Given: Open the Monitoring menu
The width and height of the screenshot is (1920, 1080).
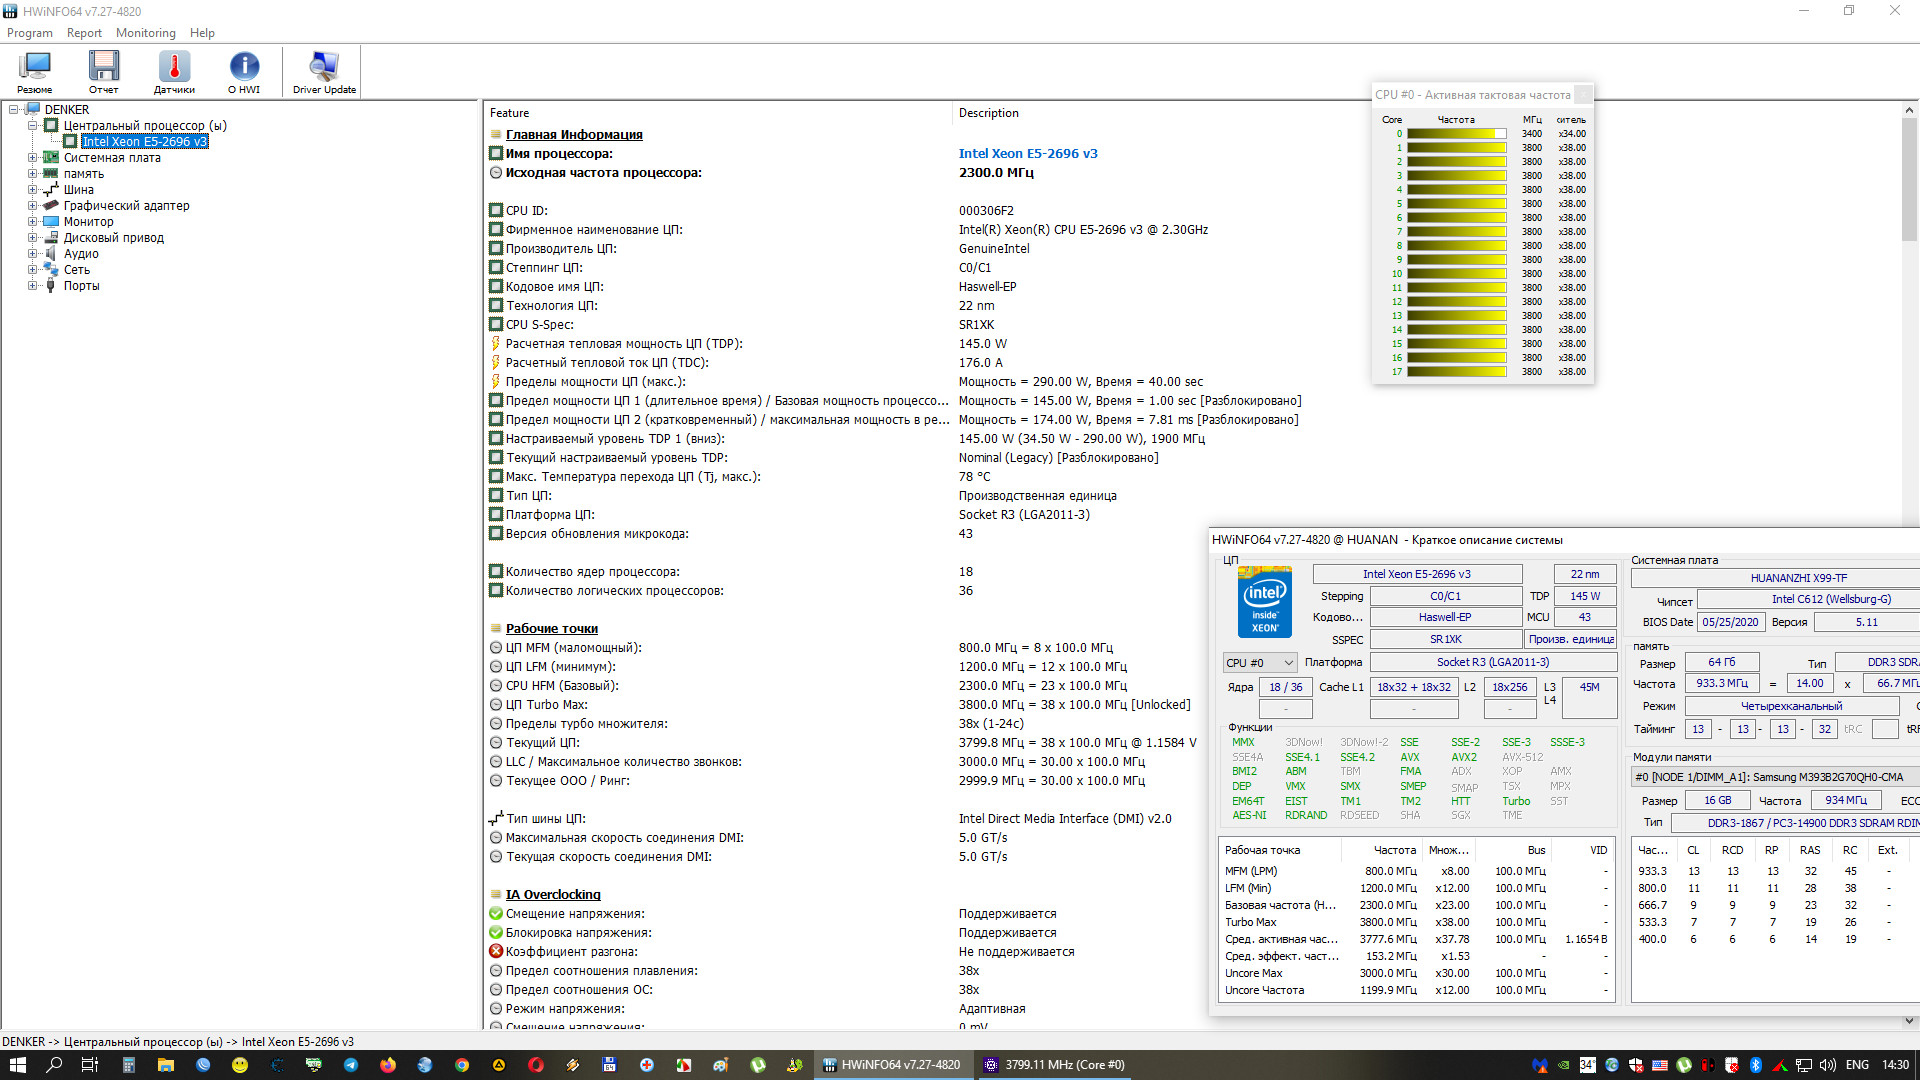Looking at the screenshot, I should [145, 33].
